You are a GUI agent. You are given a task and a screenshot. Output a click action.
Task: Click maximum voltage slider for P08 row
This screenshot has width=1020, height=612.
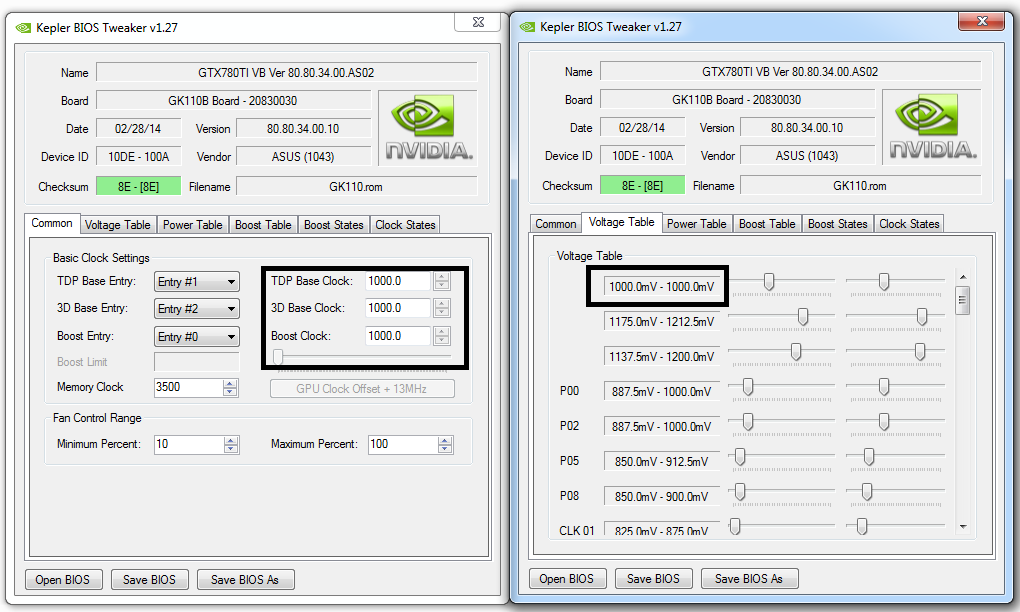(x=867, y=492)
